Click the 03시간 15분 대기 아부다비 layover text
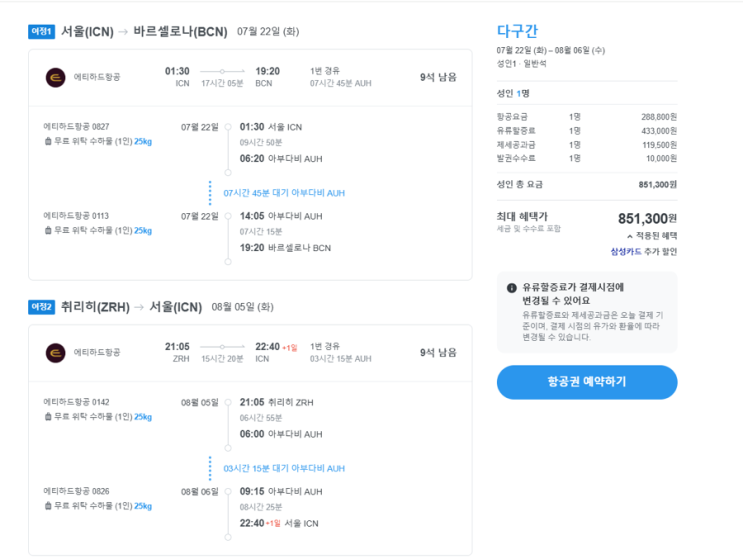This screenshot has width=743, height=559. coord(284,468)
